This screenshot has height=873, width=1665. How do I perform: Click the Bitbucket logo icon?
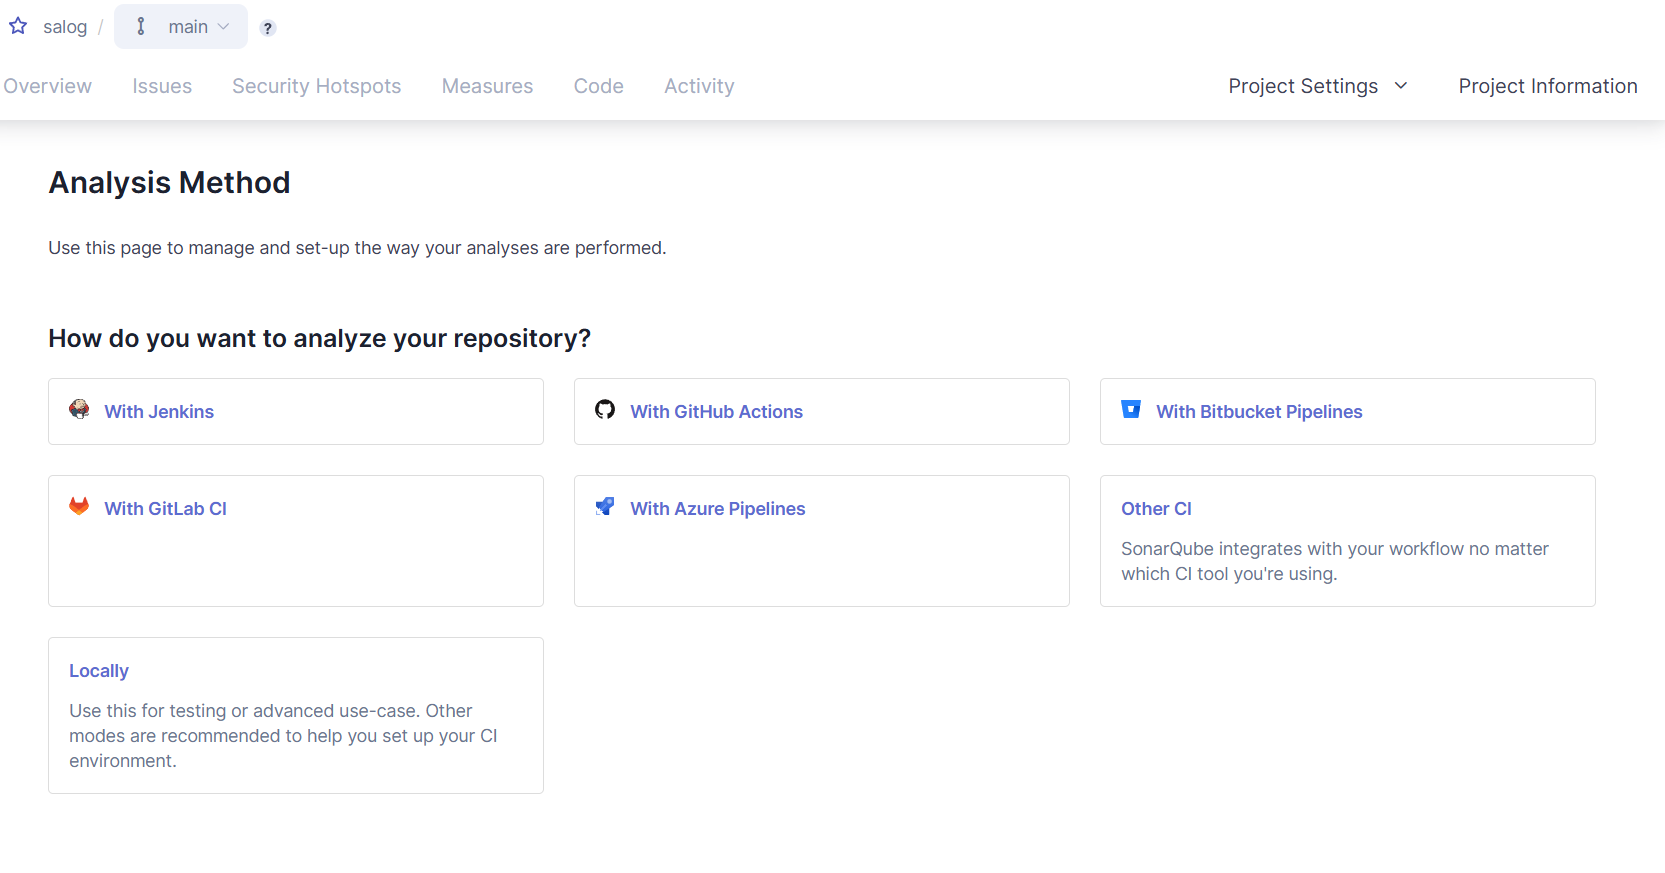point(1131,409)
